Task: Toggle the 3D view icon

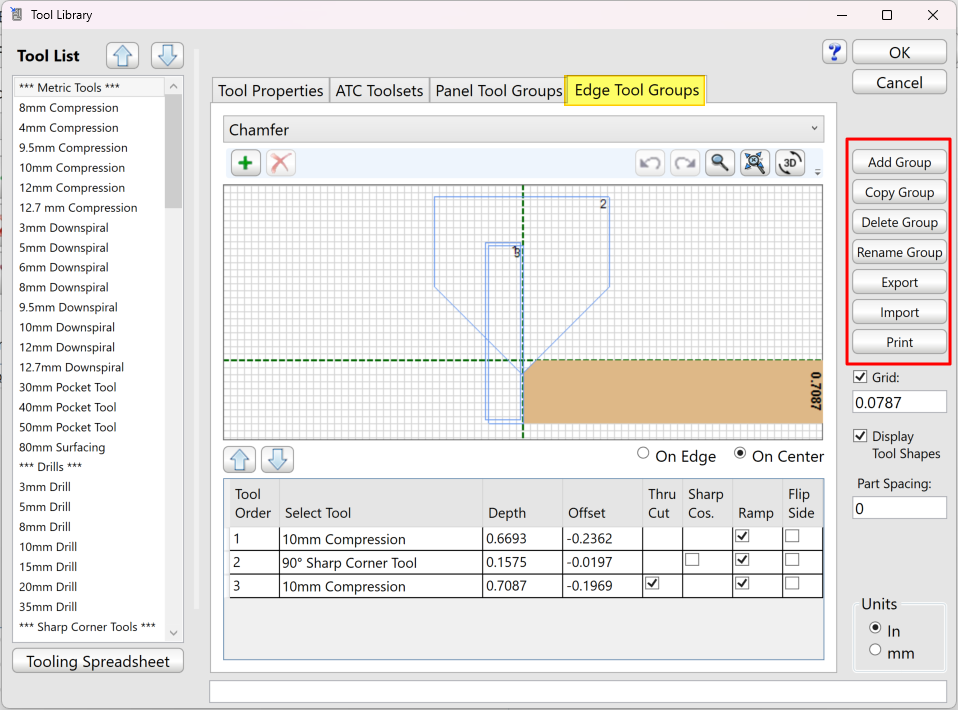Action: tap(790, 163)
